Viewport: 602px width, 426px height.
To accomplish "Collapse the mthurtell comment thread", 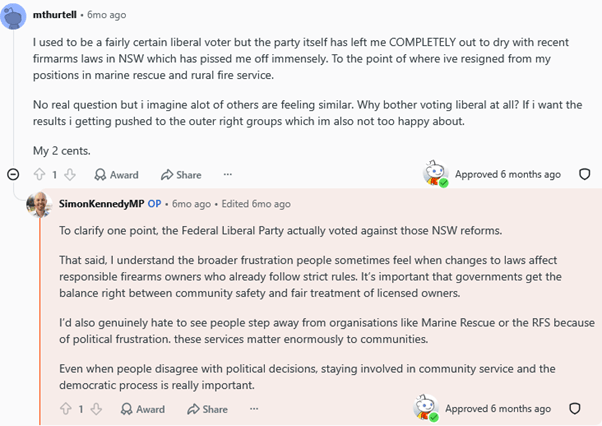I will point(13,175).
